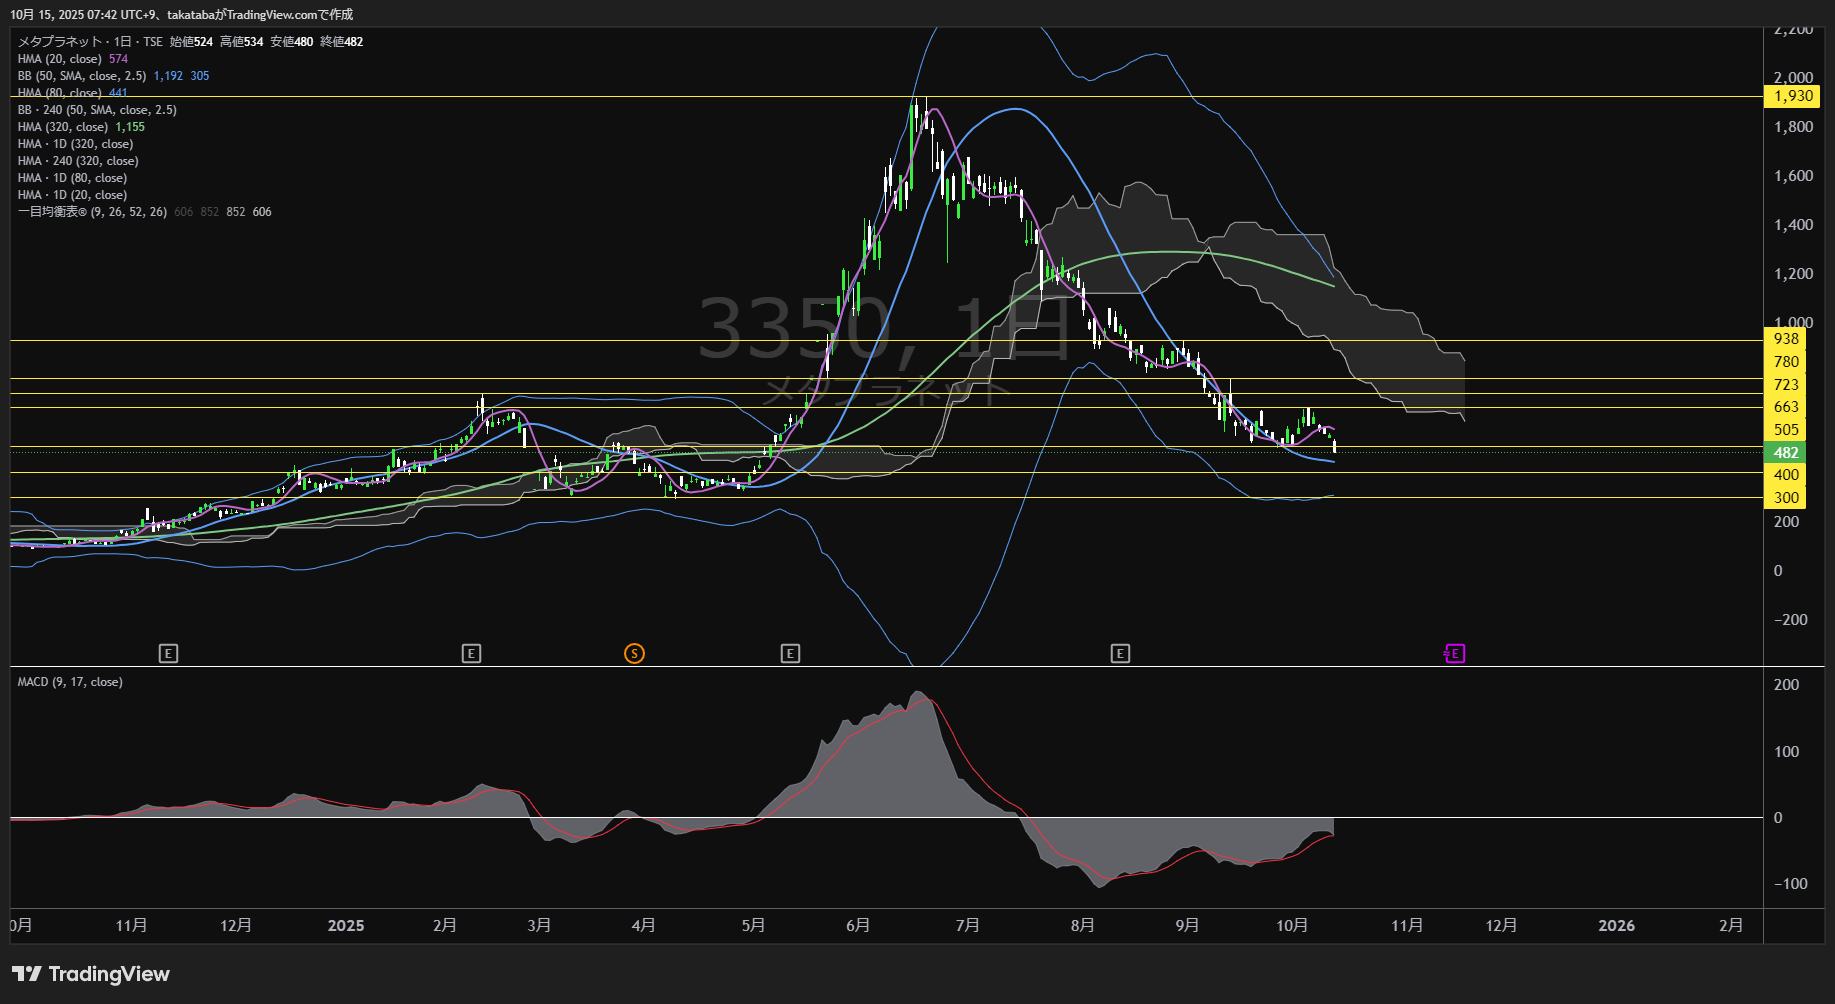Click the 7月 label on time axis
This screenshot has height=1004, width=1835.
coord(967,926)
